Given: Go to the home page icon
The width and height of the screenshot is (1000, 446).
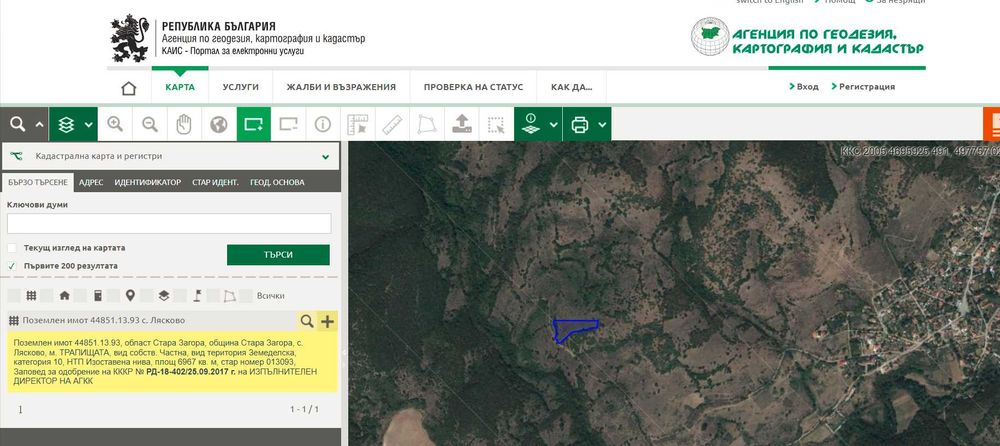Looking at the screenshot, I should click(x=129, y=88).
